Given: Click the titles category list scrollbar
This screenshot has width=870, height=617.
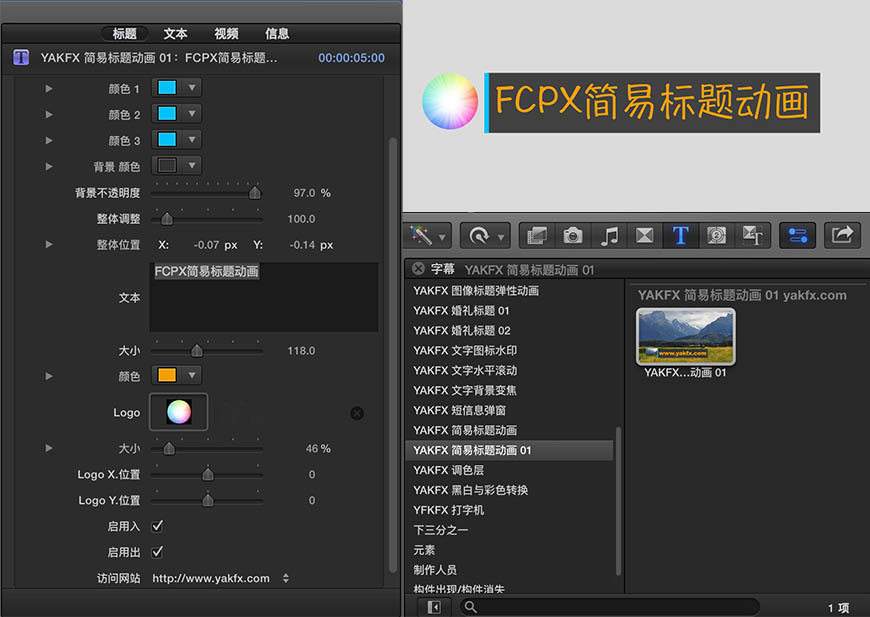Looking at the screenshot, I should click(x=618, y=501).
